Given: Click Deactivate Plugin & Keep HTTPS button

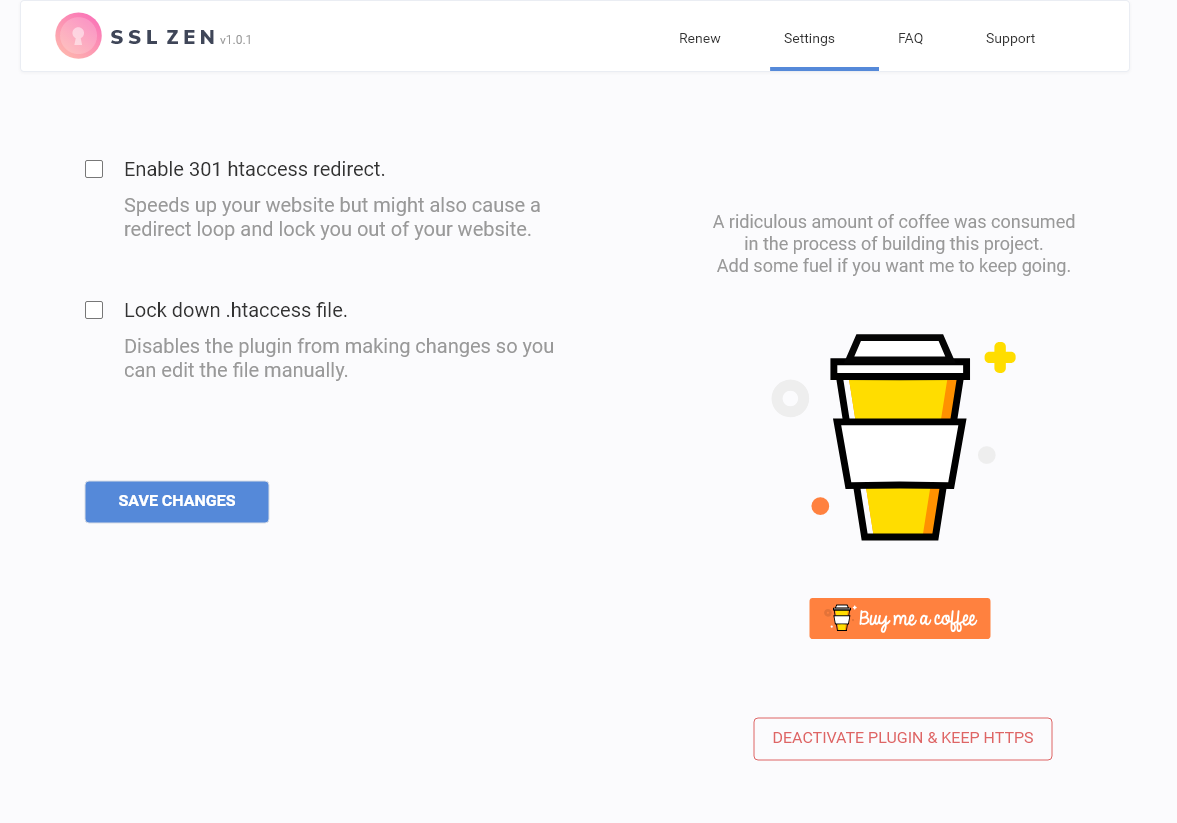Looking at the screenshot, I should (x=902, y=739).
